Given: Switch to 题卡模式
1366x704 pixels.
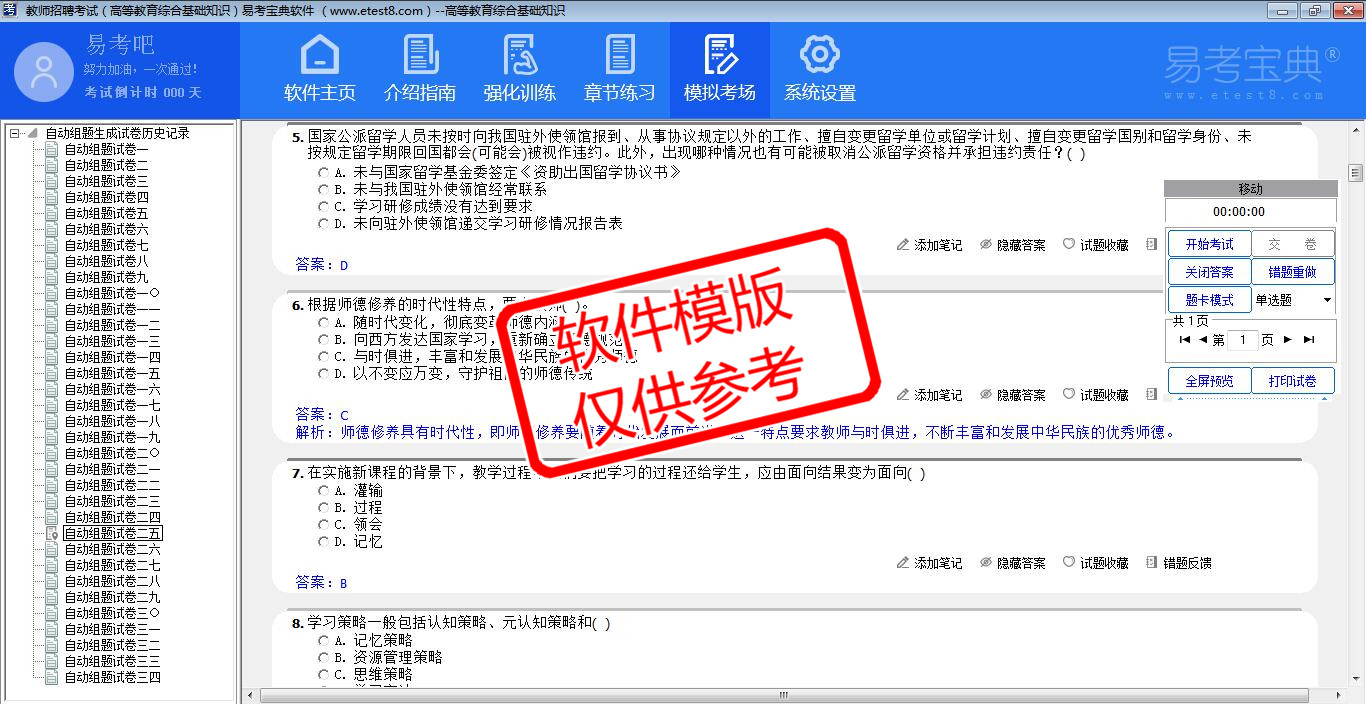Looking at the screenshot, I should (x=1209, y=300).
